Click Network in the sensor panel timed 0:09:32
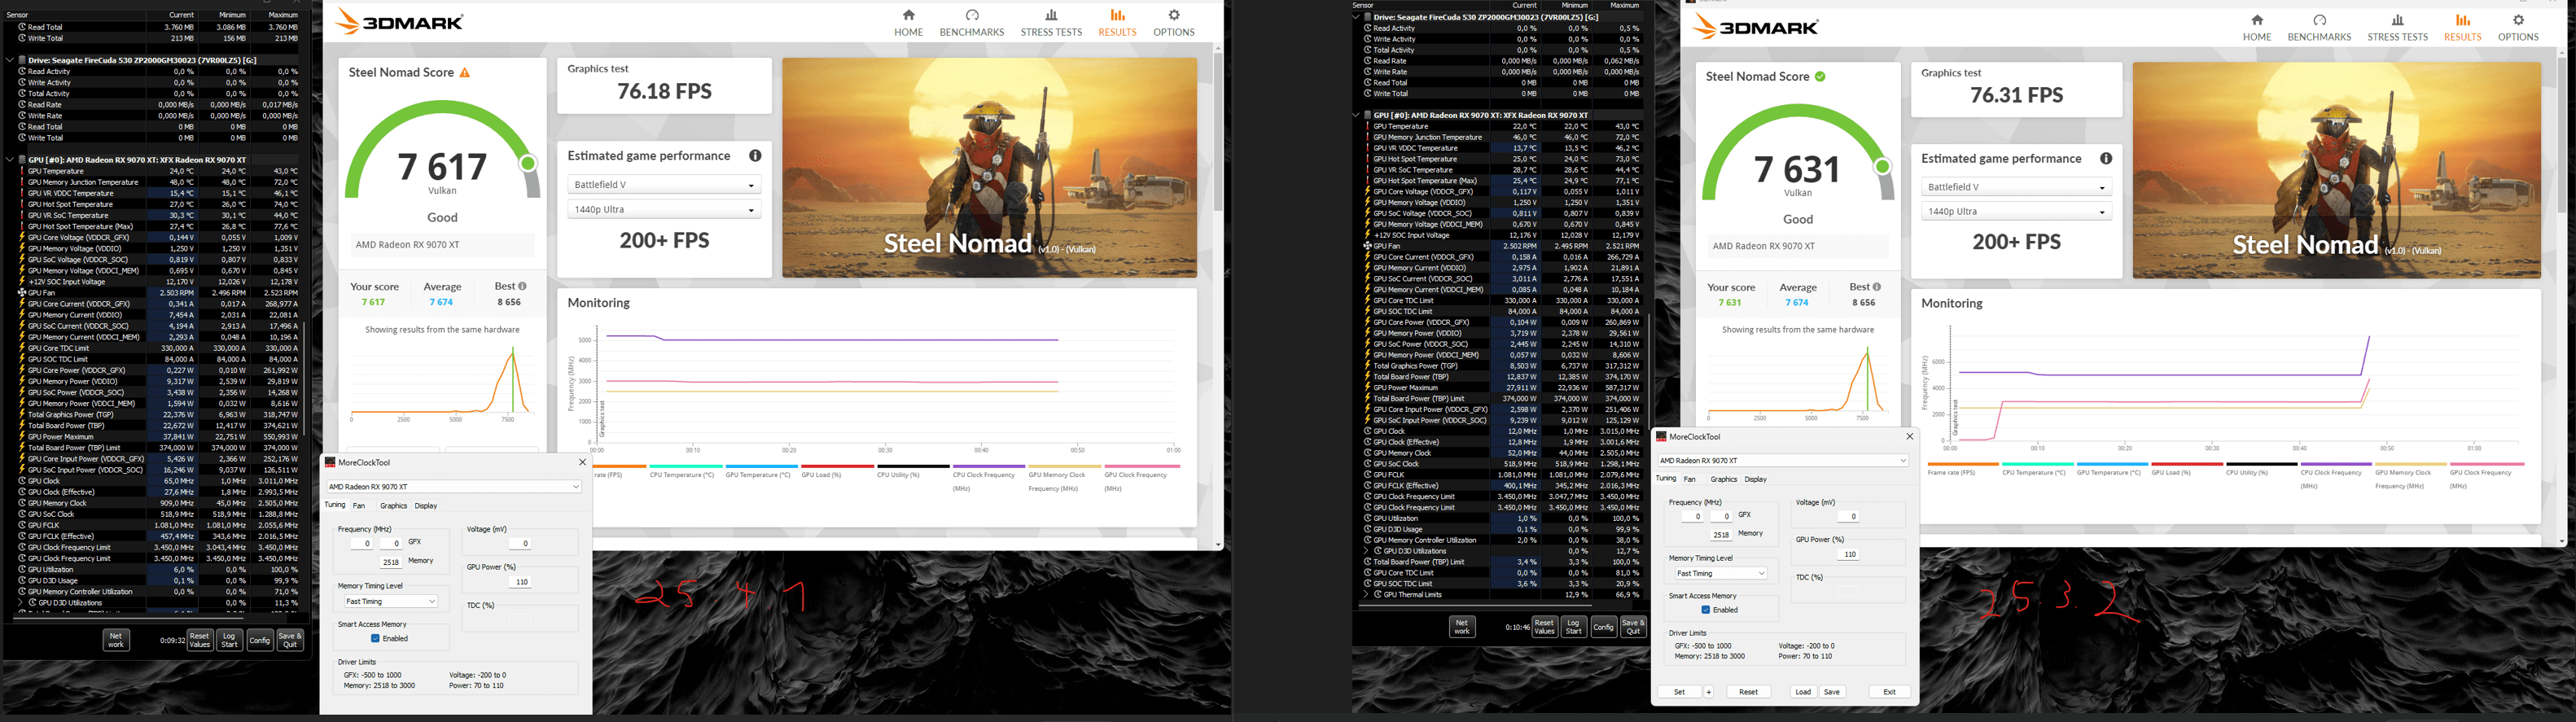The width and height of the screenshot is (2576, 722). coord(116,639)
